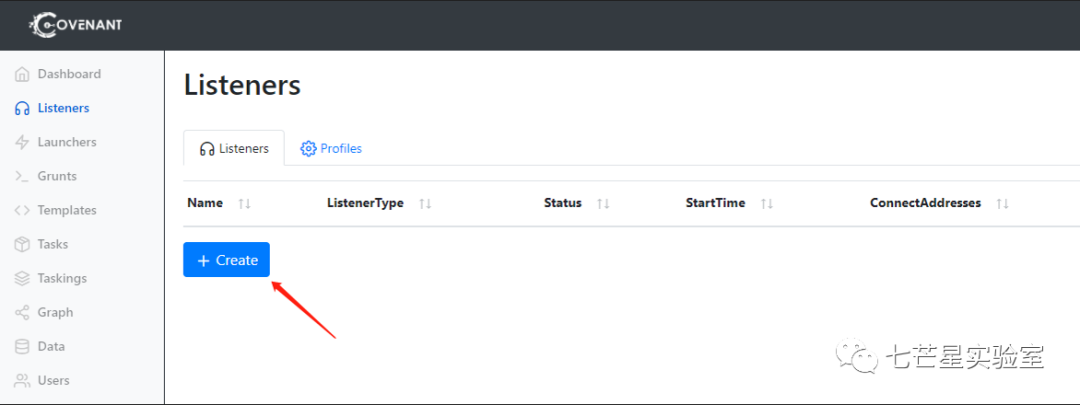Screen dimensions: 1080x405
Task: Click the Taskings layers icon
Action: 22,278
